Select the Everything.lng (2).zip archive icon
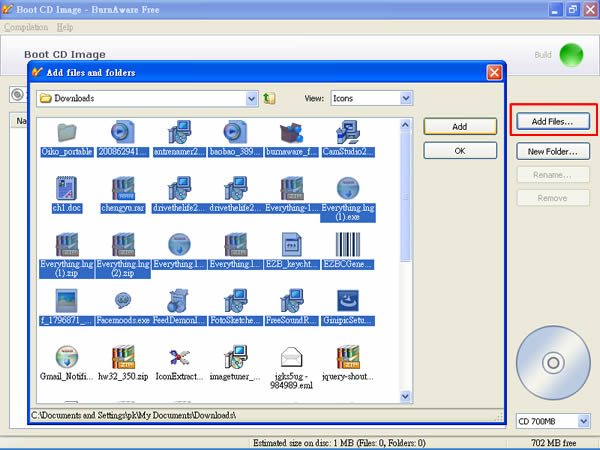600x450 pixels. [x=123, y=245]
